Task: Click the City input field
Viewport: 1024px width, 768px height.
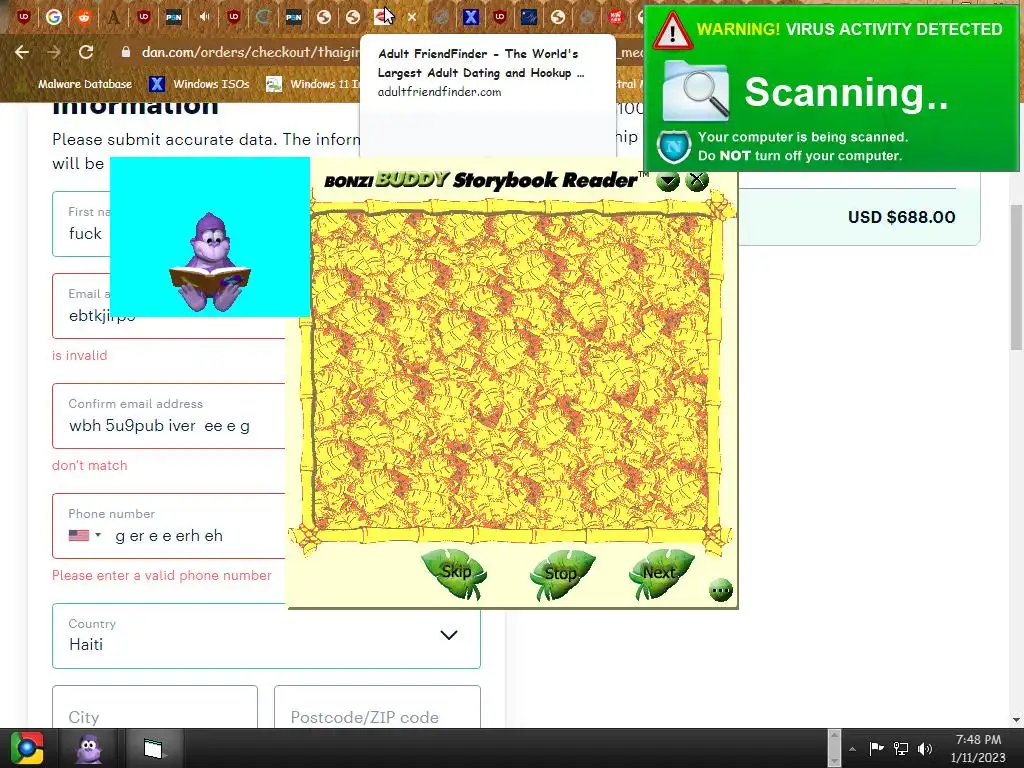Action: click(x=155, y=707)
